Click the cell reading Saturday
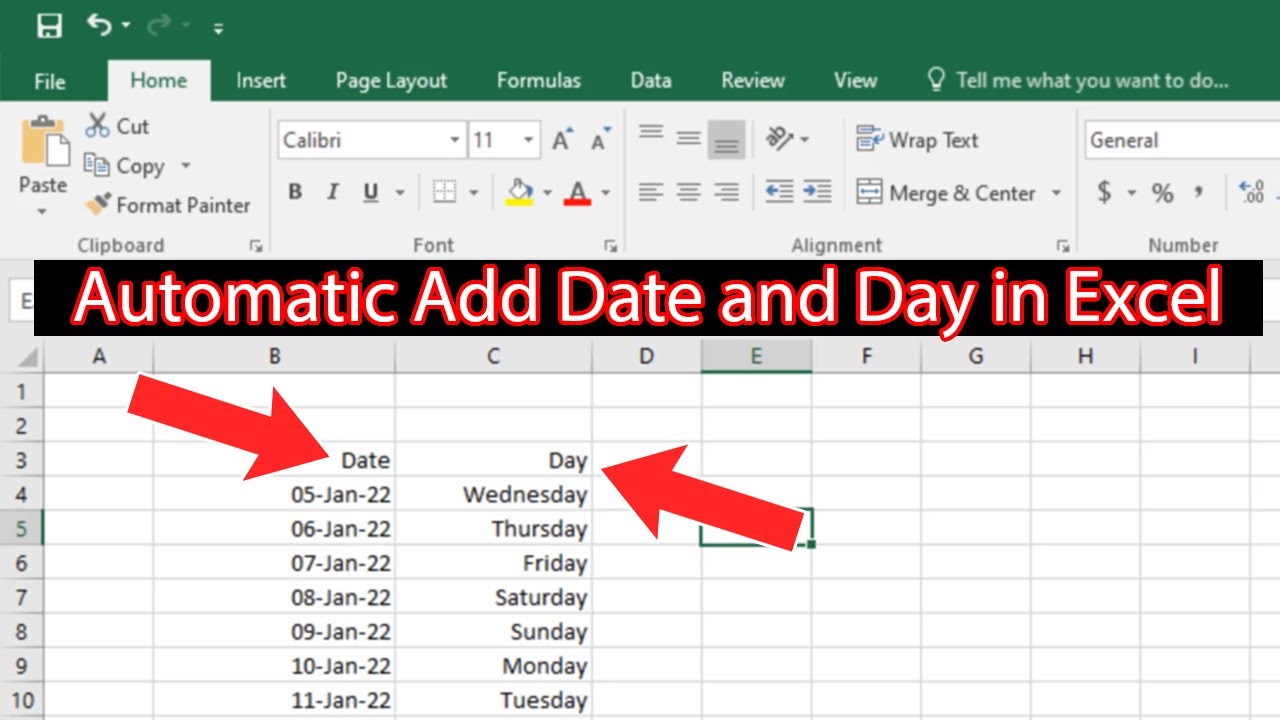 pyautogui.click(x=493, y=597)
